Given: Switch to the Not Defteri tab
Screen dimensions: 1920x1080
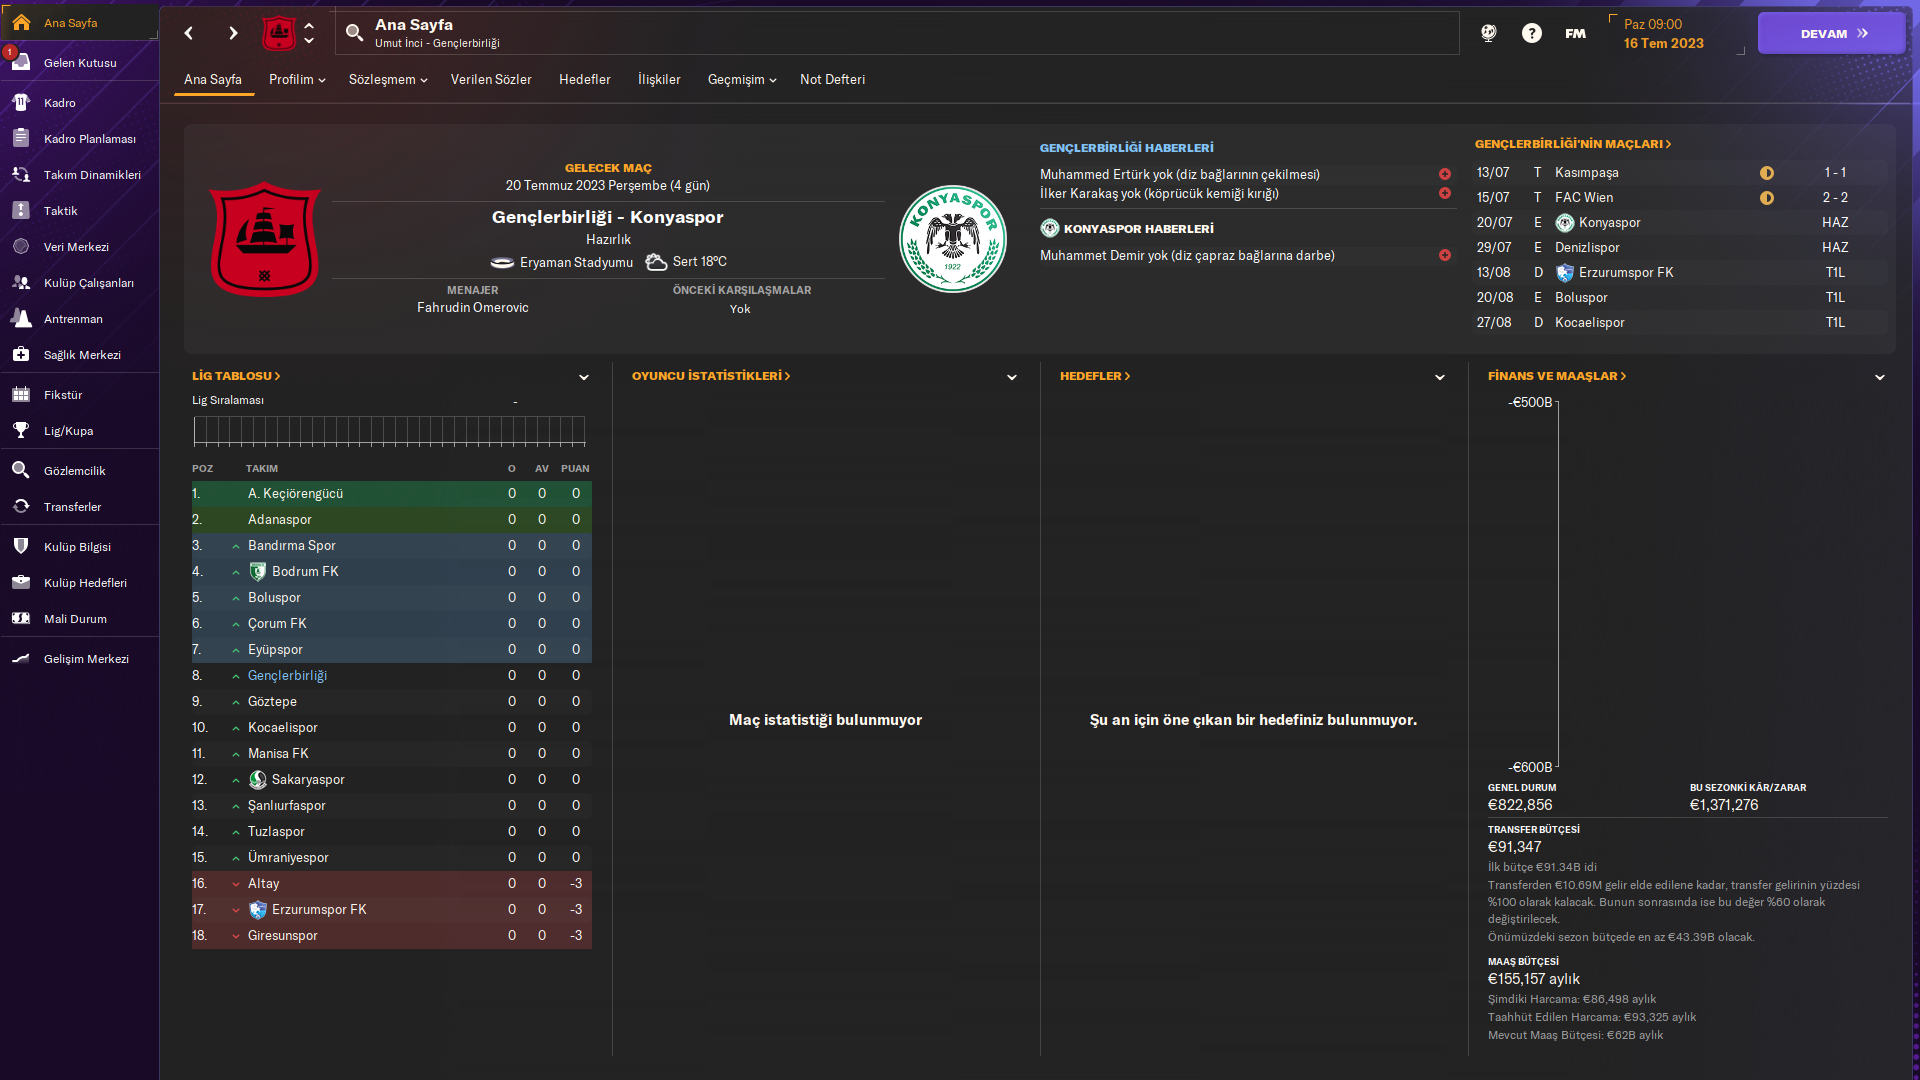Looking at the screenshot, I should tap(833, 79).
